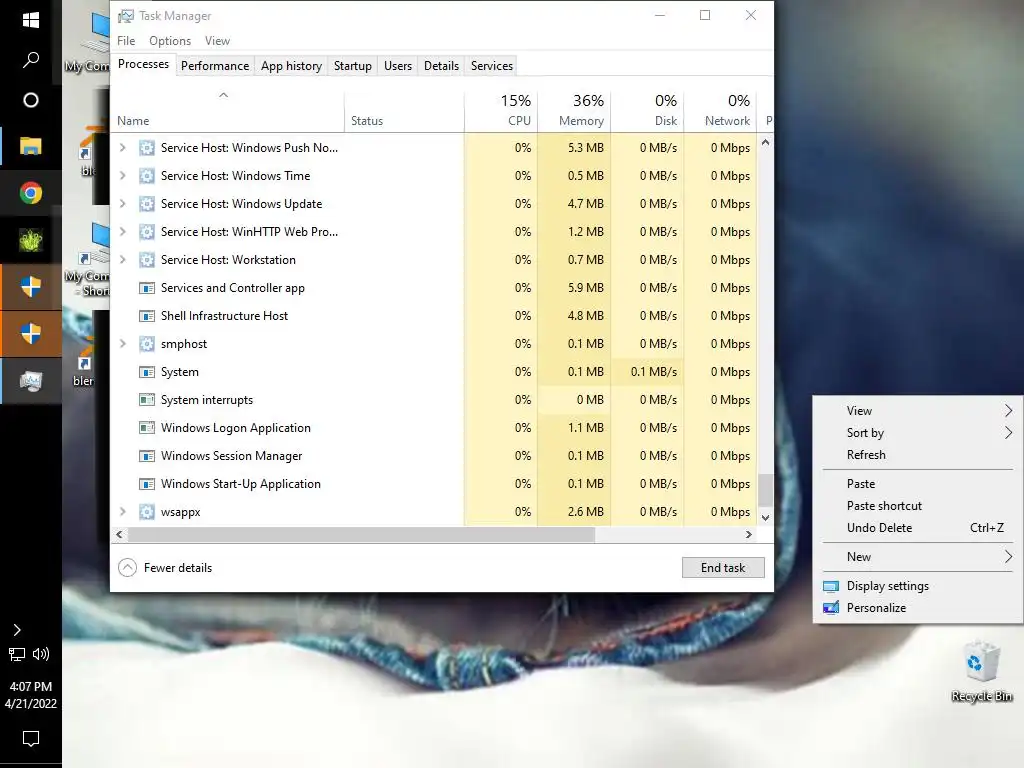Sort processes by the Network column header
Viewport: 1024px width, 768px height.
pos(720,112)
